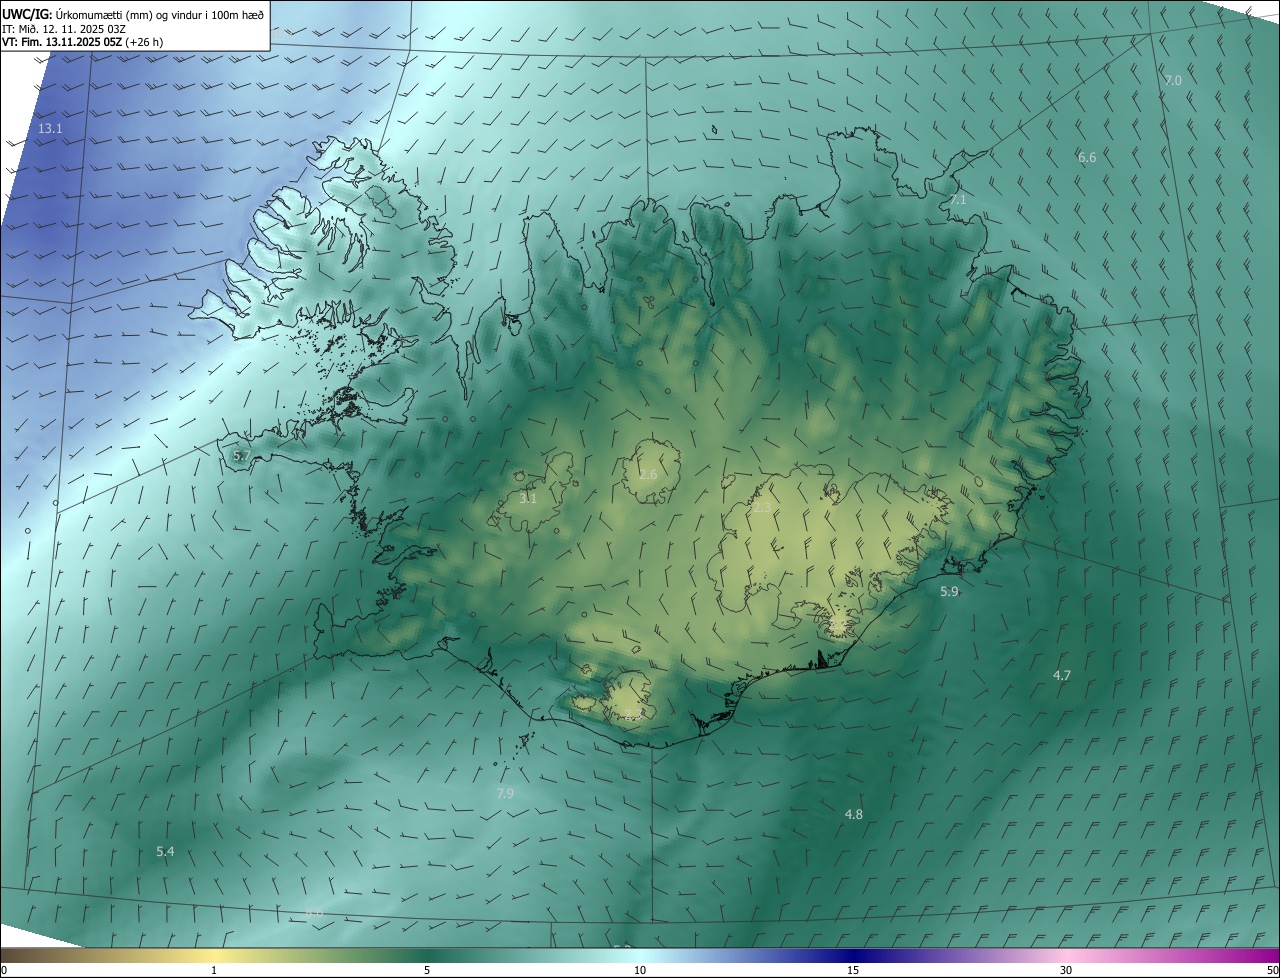The image size is (1280, 978).
Task: Click the 5.7 value on the western peninsula
Action: click(241, 456)
